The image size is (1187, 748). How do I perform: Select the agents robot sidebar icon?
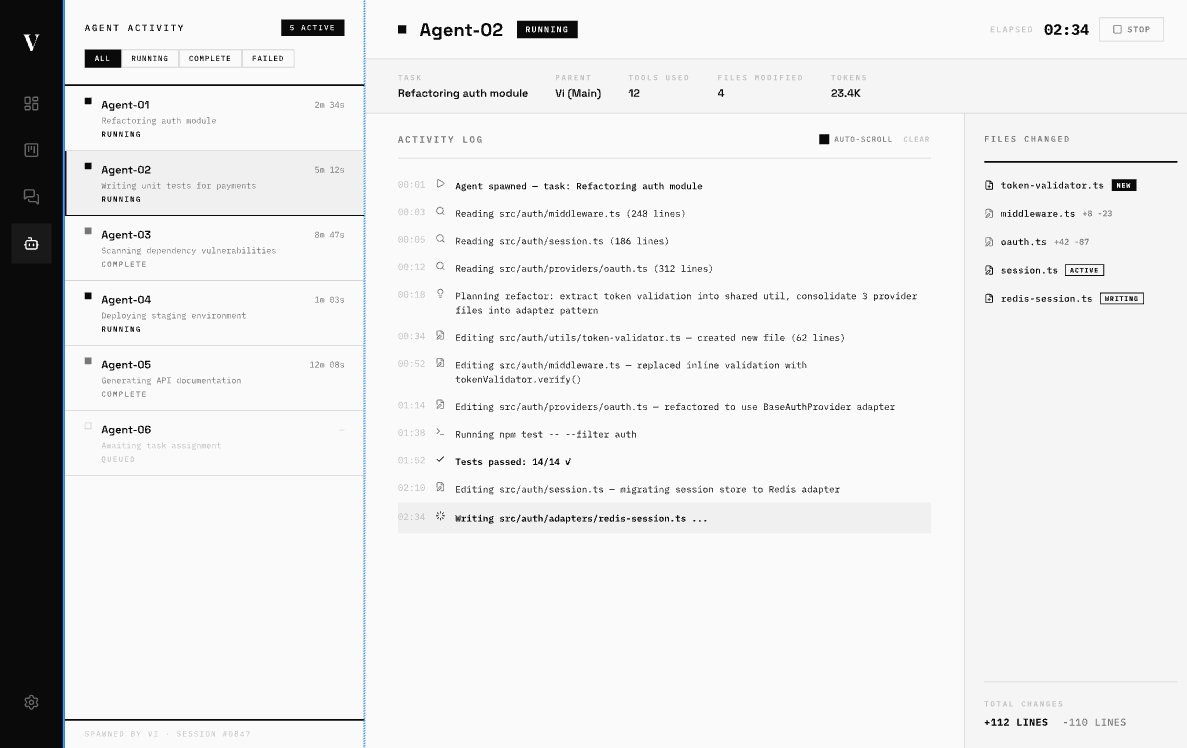click(x=31, y=244)
